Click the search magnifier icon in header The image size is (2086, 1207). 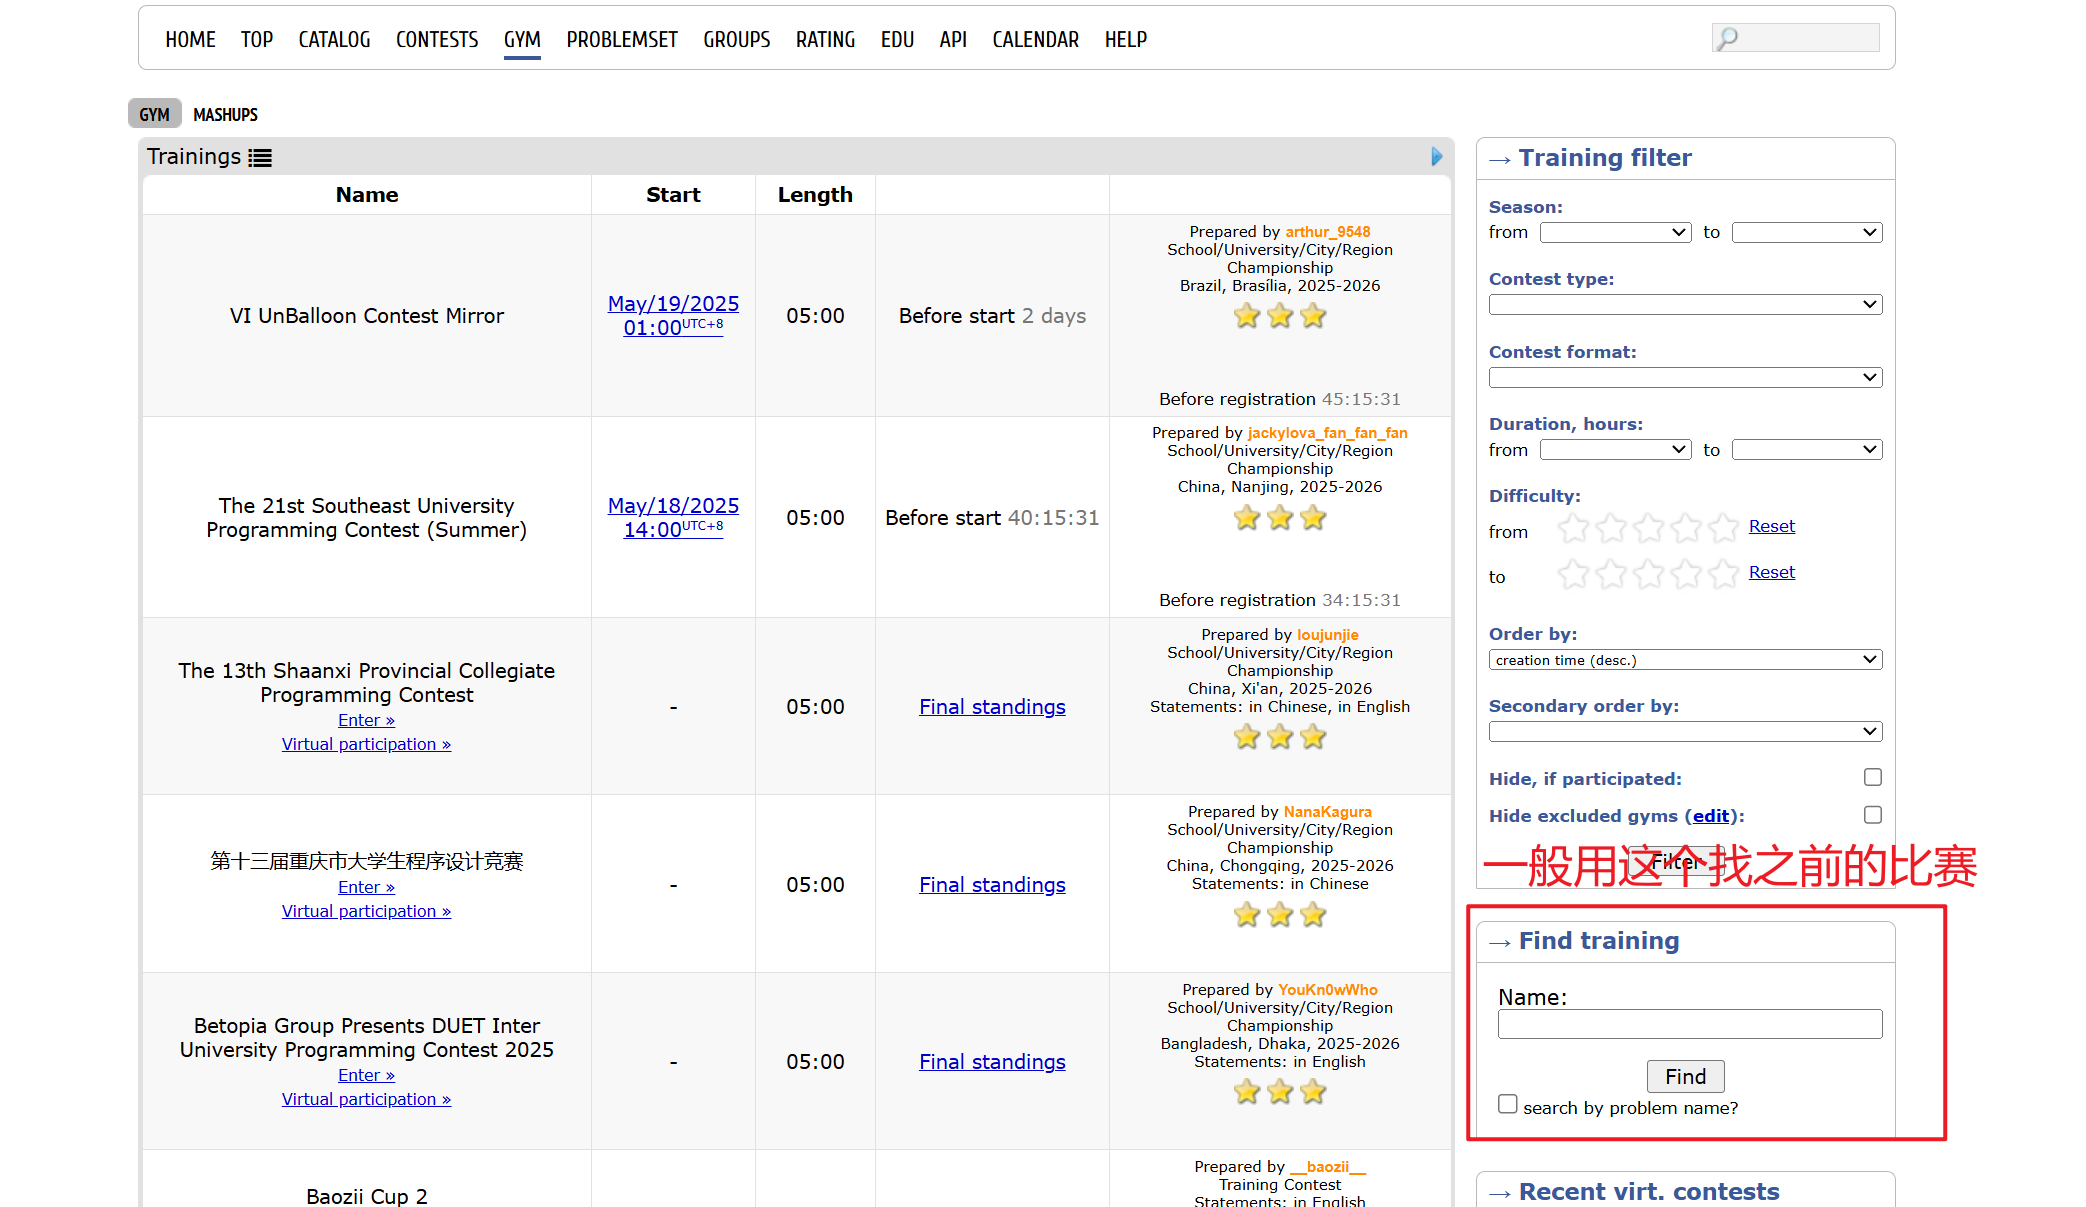tap(1727, 38)
